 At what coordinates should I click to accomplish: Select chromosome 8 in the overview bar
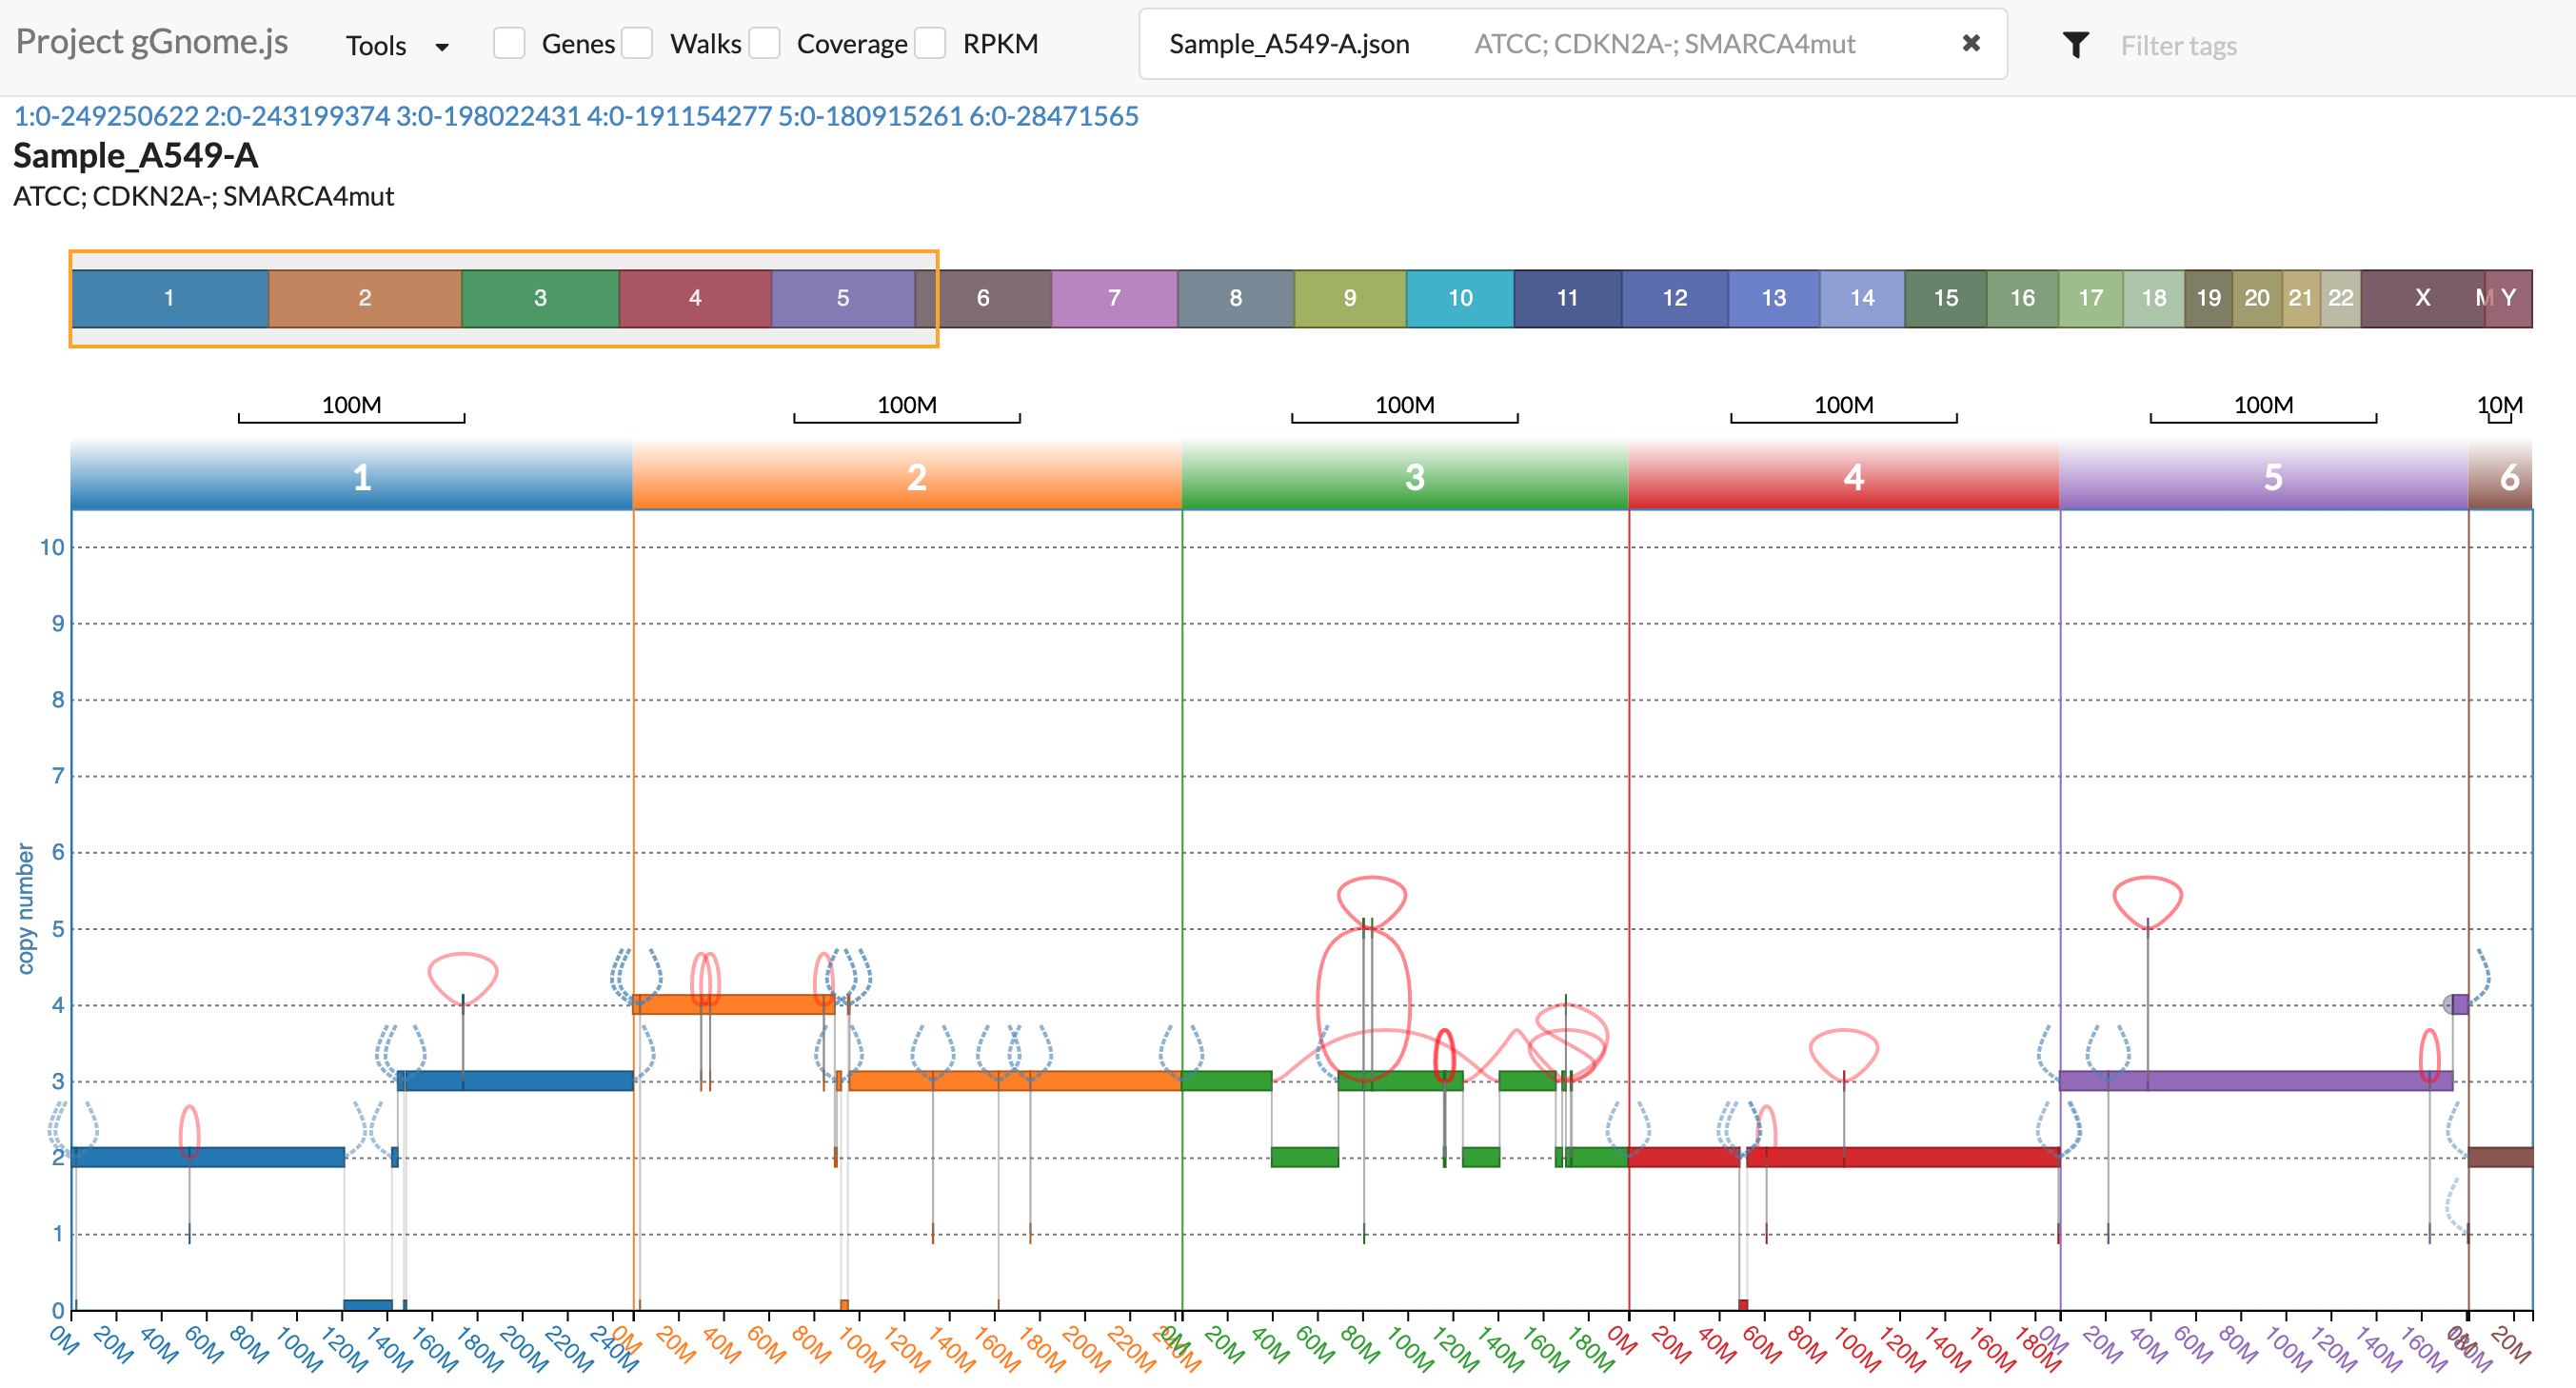click(1236, 298)
